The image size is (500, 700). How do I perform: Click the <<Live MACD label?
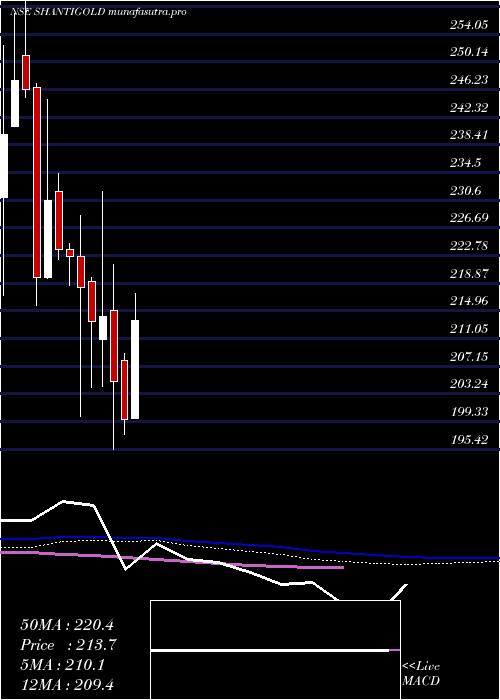pyautogui.click(x=421, y=674)
